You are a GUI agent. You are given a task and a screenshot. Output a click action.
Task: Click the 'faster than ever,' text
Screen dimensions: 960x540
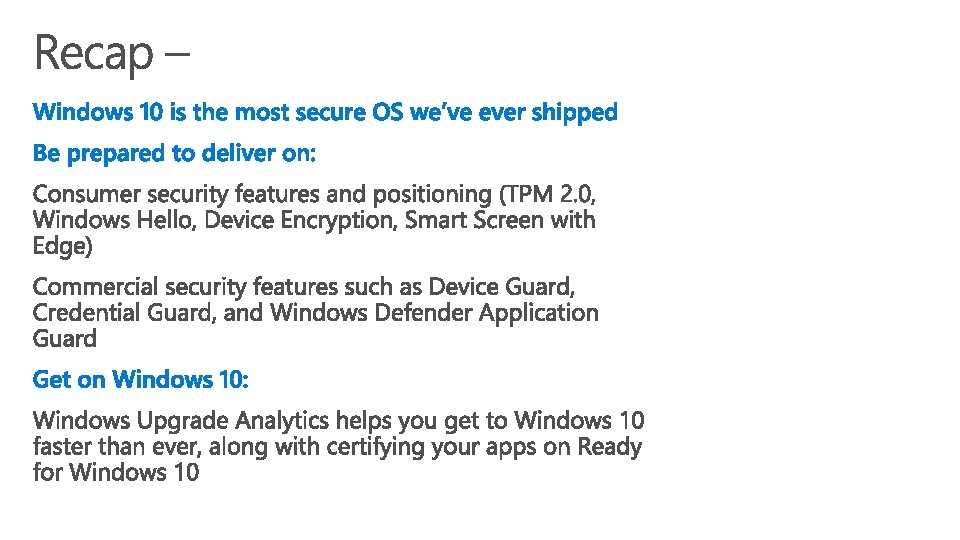pyautogui.click(x=118, y=447)
